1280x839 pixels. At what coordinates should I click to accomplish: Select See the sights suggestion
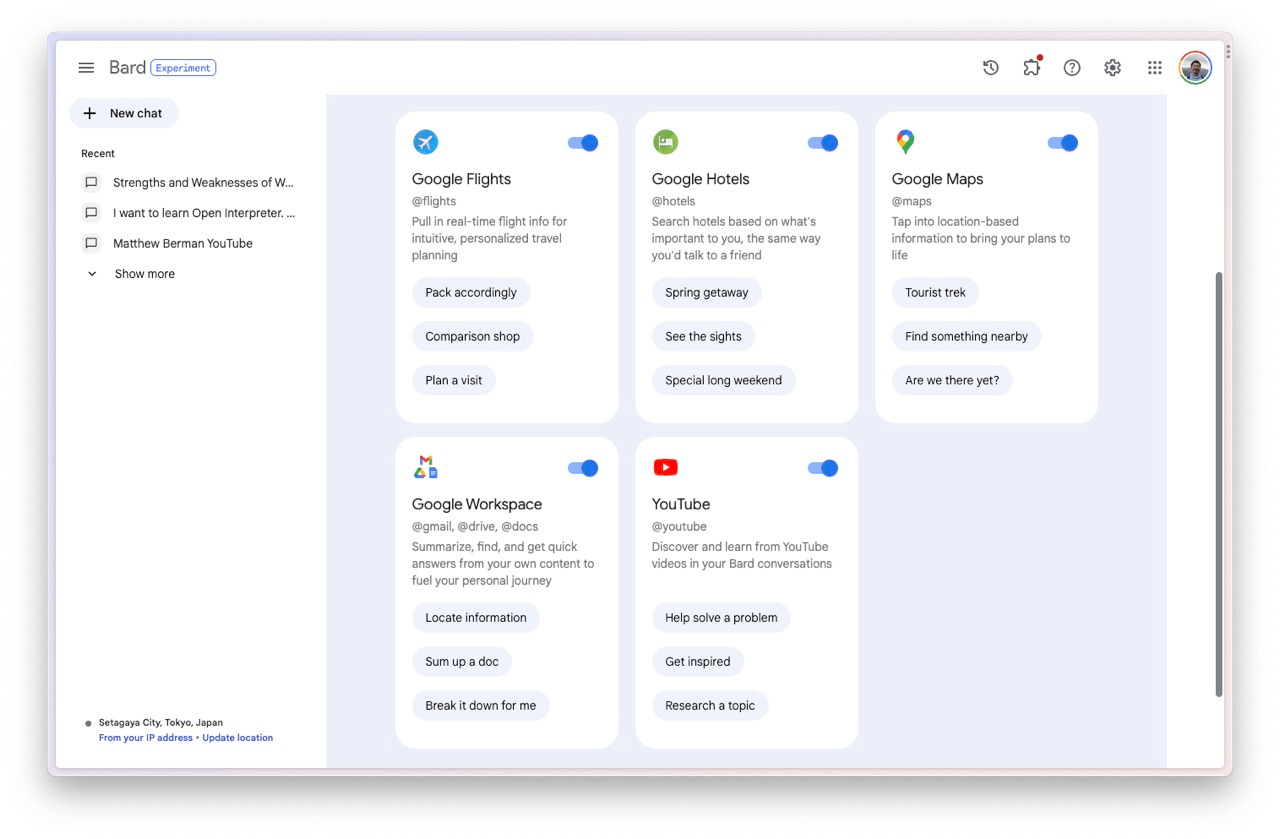pyautogui.click(x=703, y=337)
